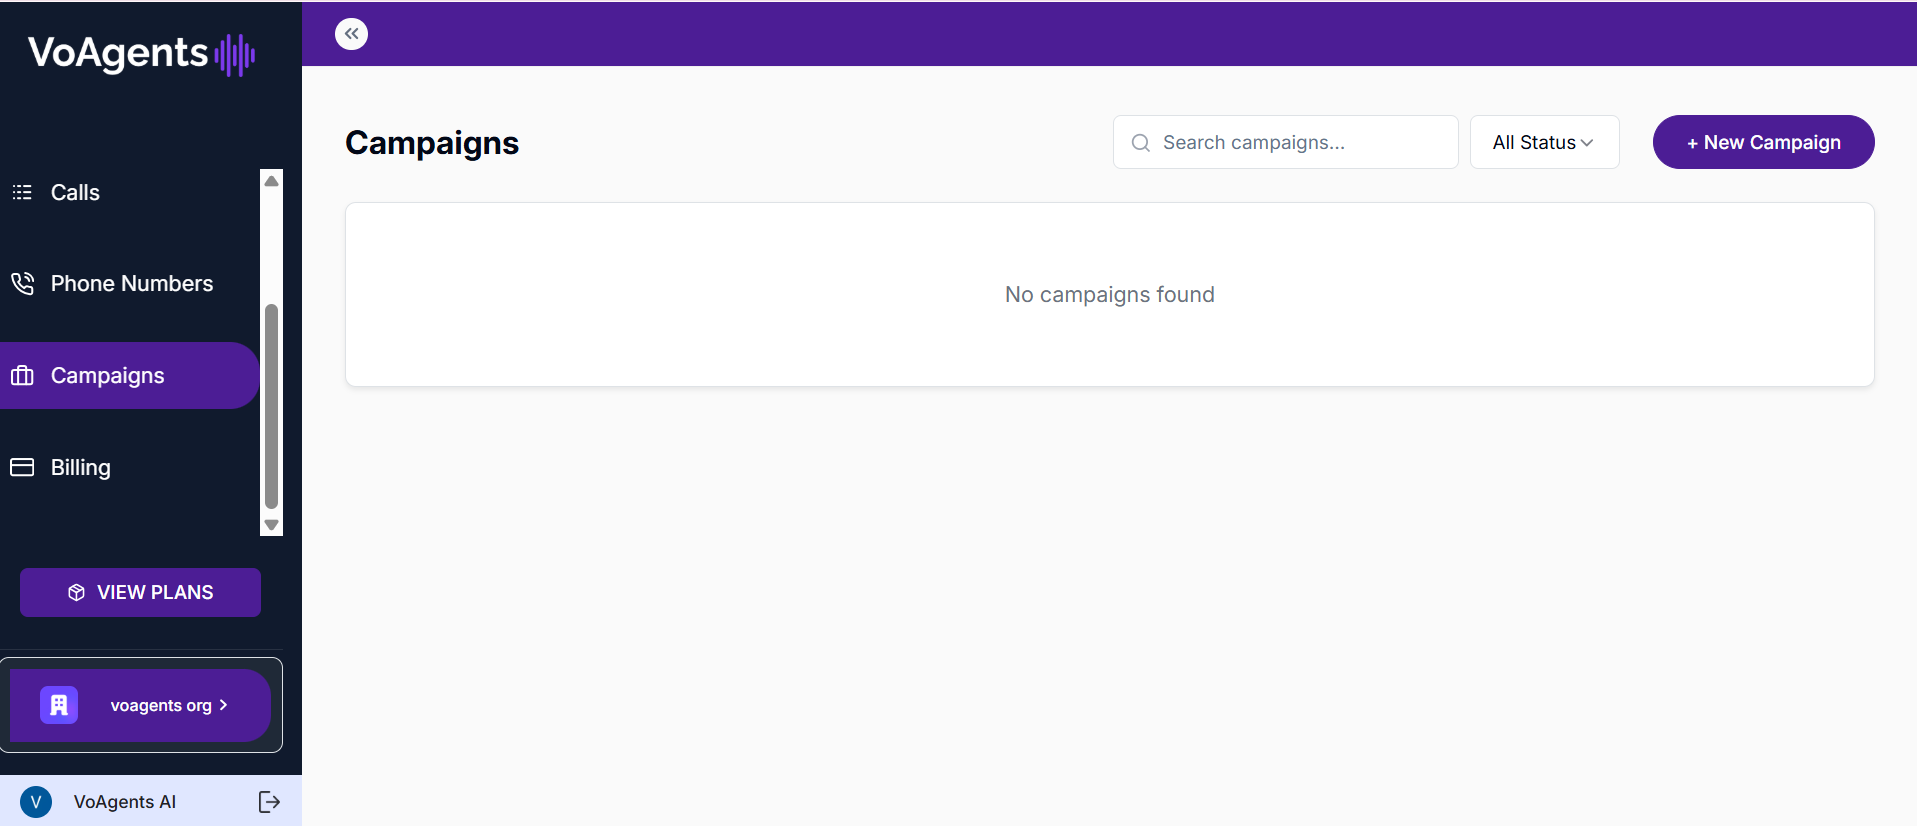Click the VIEW PLANS button

140,592
